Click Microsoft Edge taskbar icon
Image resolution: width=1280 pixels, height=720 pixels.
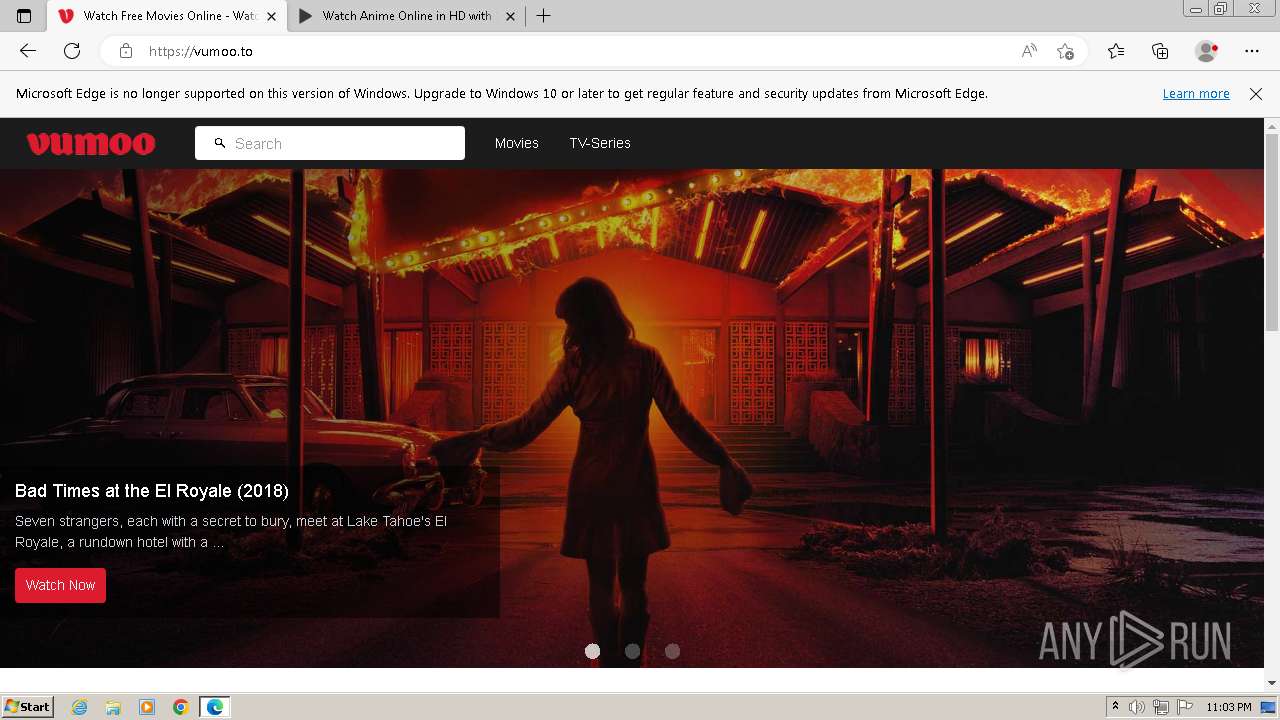215,707
